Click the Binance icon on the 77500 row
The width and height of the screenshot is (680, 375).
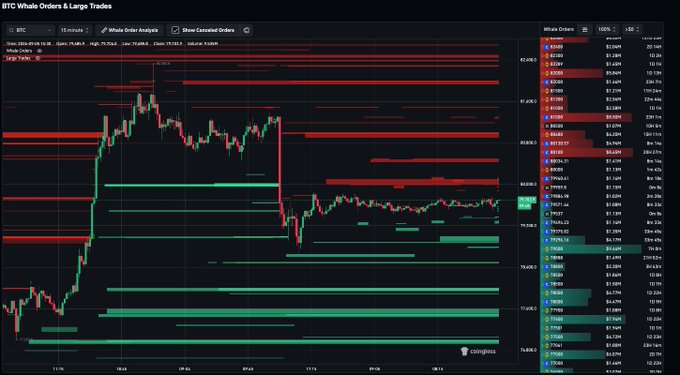(x=547, y=336)
